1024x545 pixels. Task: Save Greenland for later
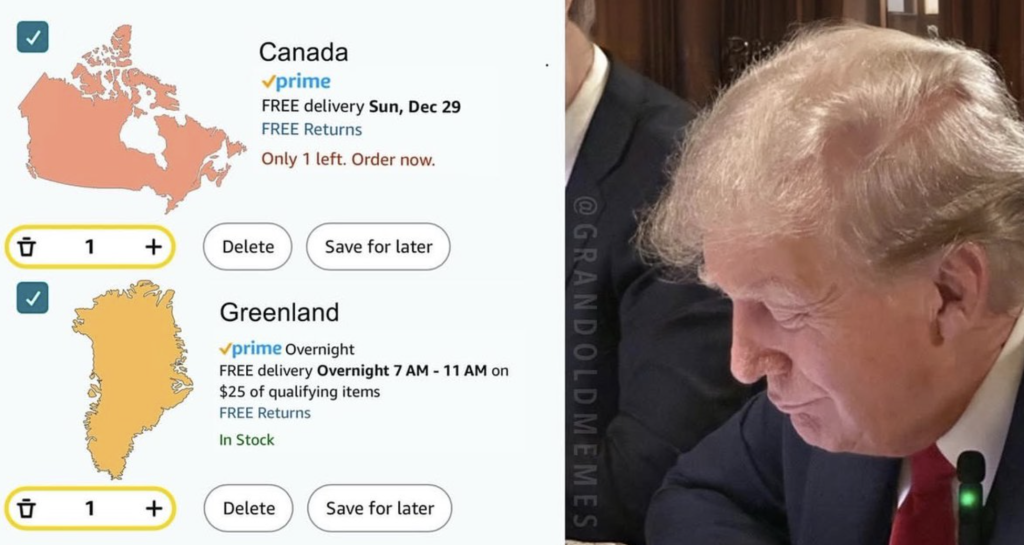tap(379, 508)
